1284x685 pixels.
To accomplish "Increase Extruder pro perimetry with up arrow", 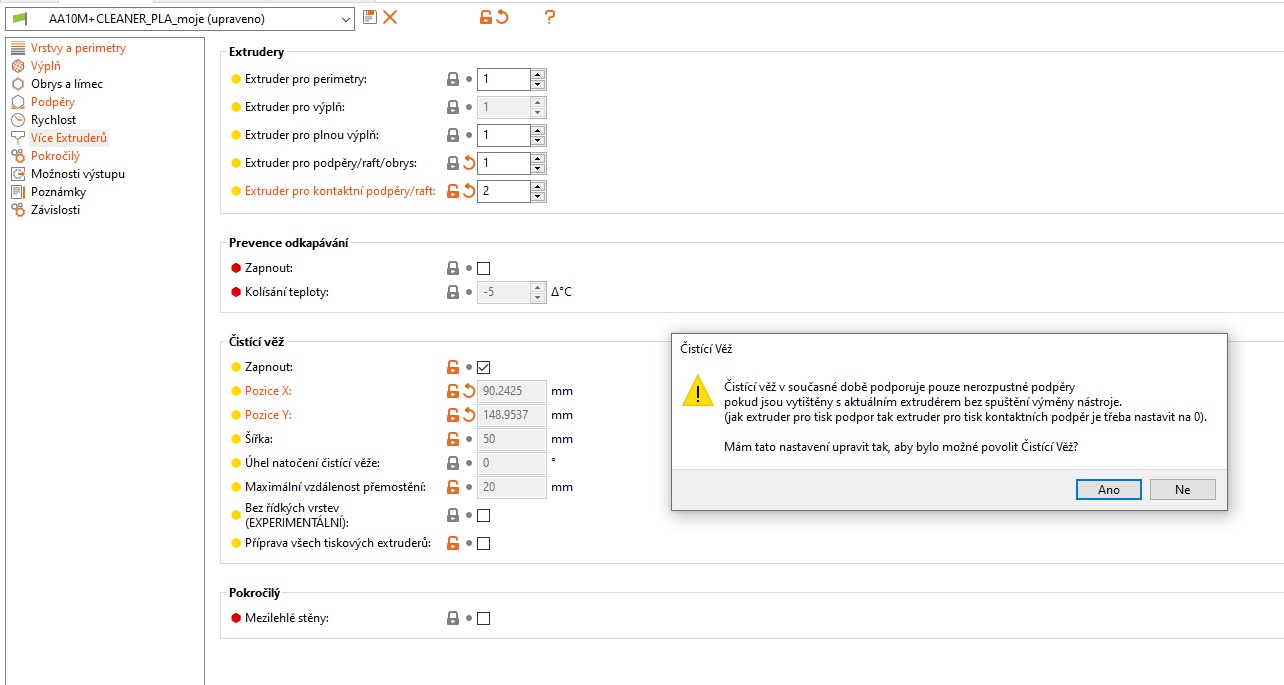I will (x=538, y=74).
